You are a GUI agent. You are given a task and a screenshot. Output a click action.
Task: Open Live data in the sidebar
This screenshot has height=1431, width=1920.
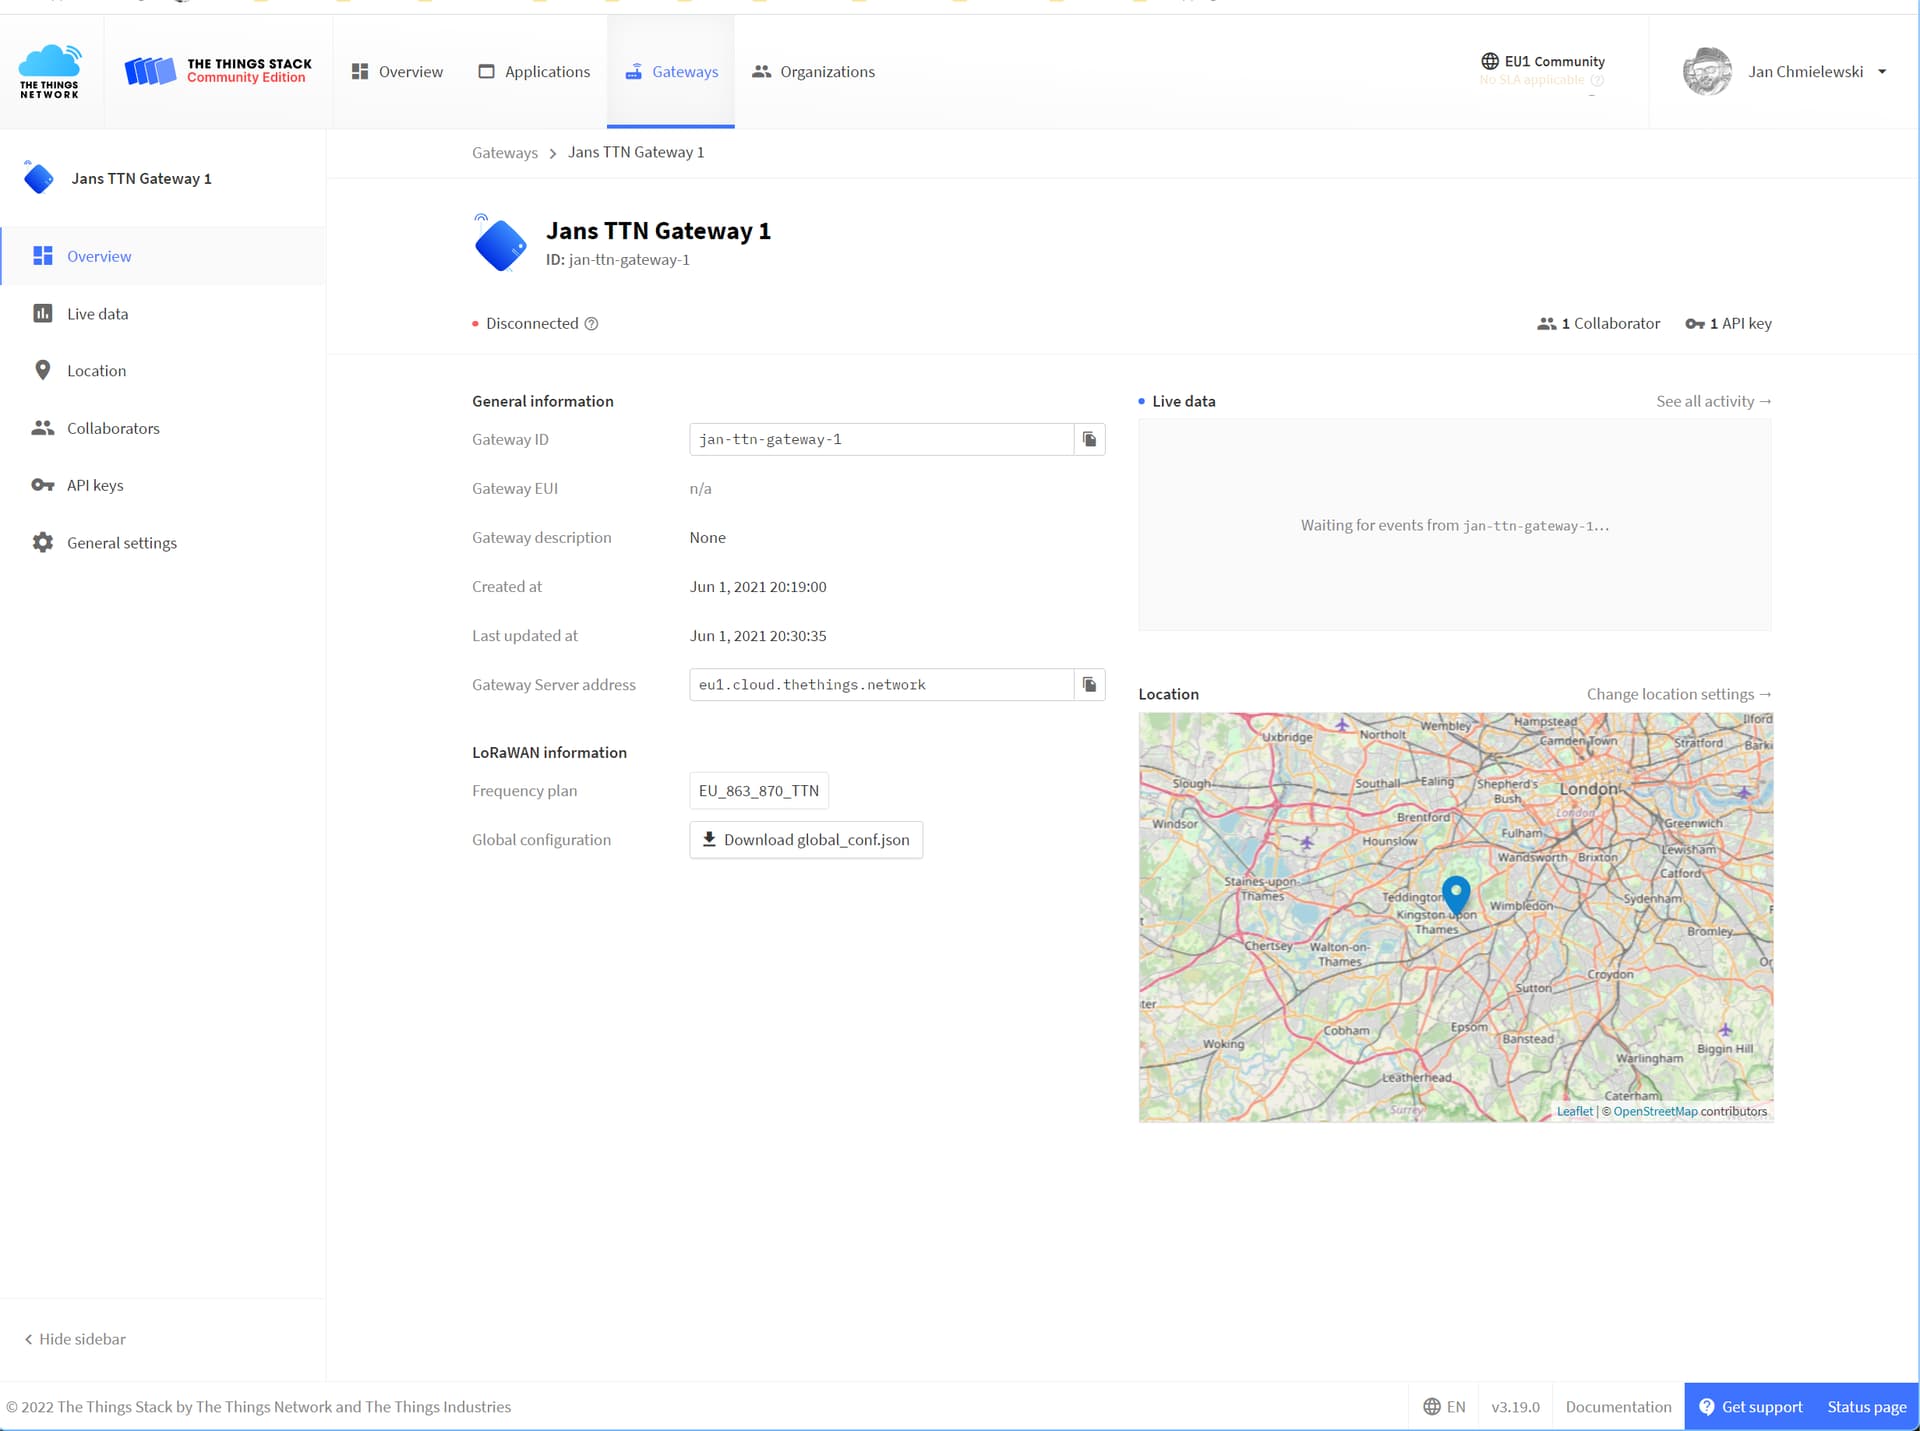pyautogui.click(x=163, y=313)
